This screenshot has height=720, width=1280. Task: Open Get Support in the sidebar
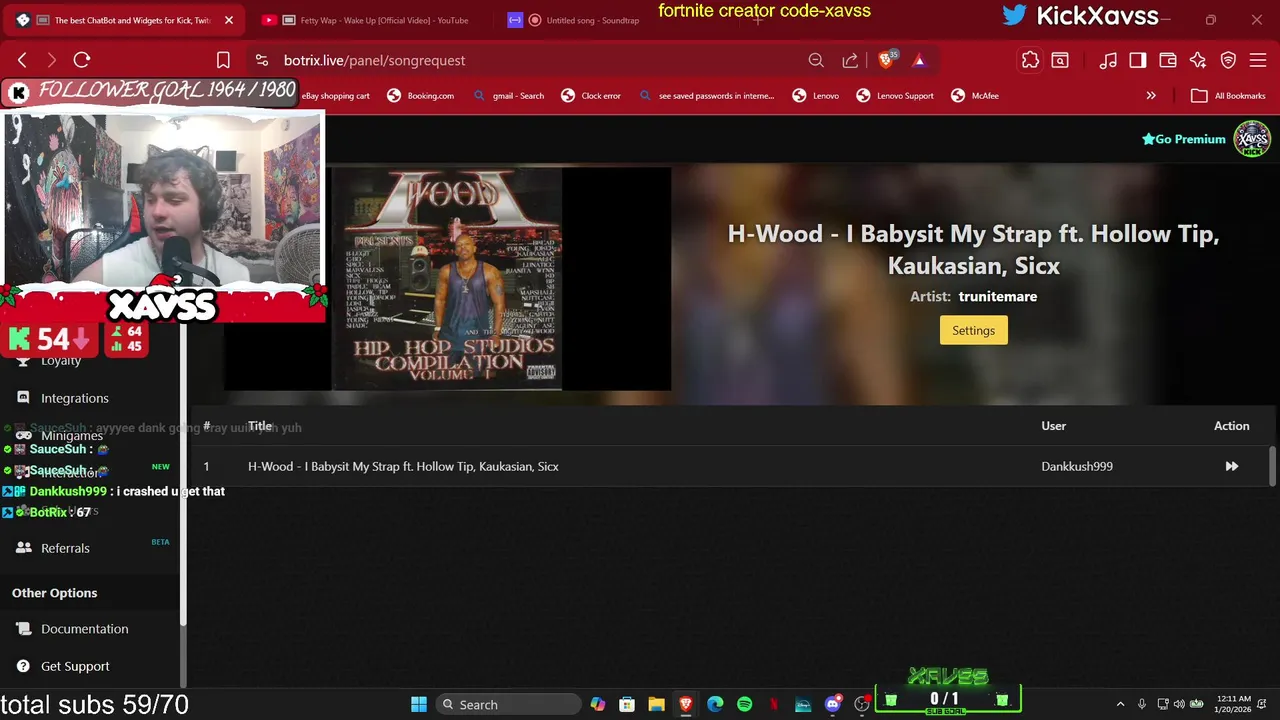click(75, 666)
